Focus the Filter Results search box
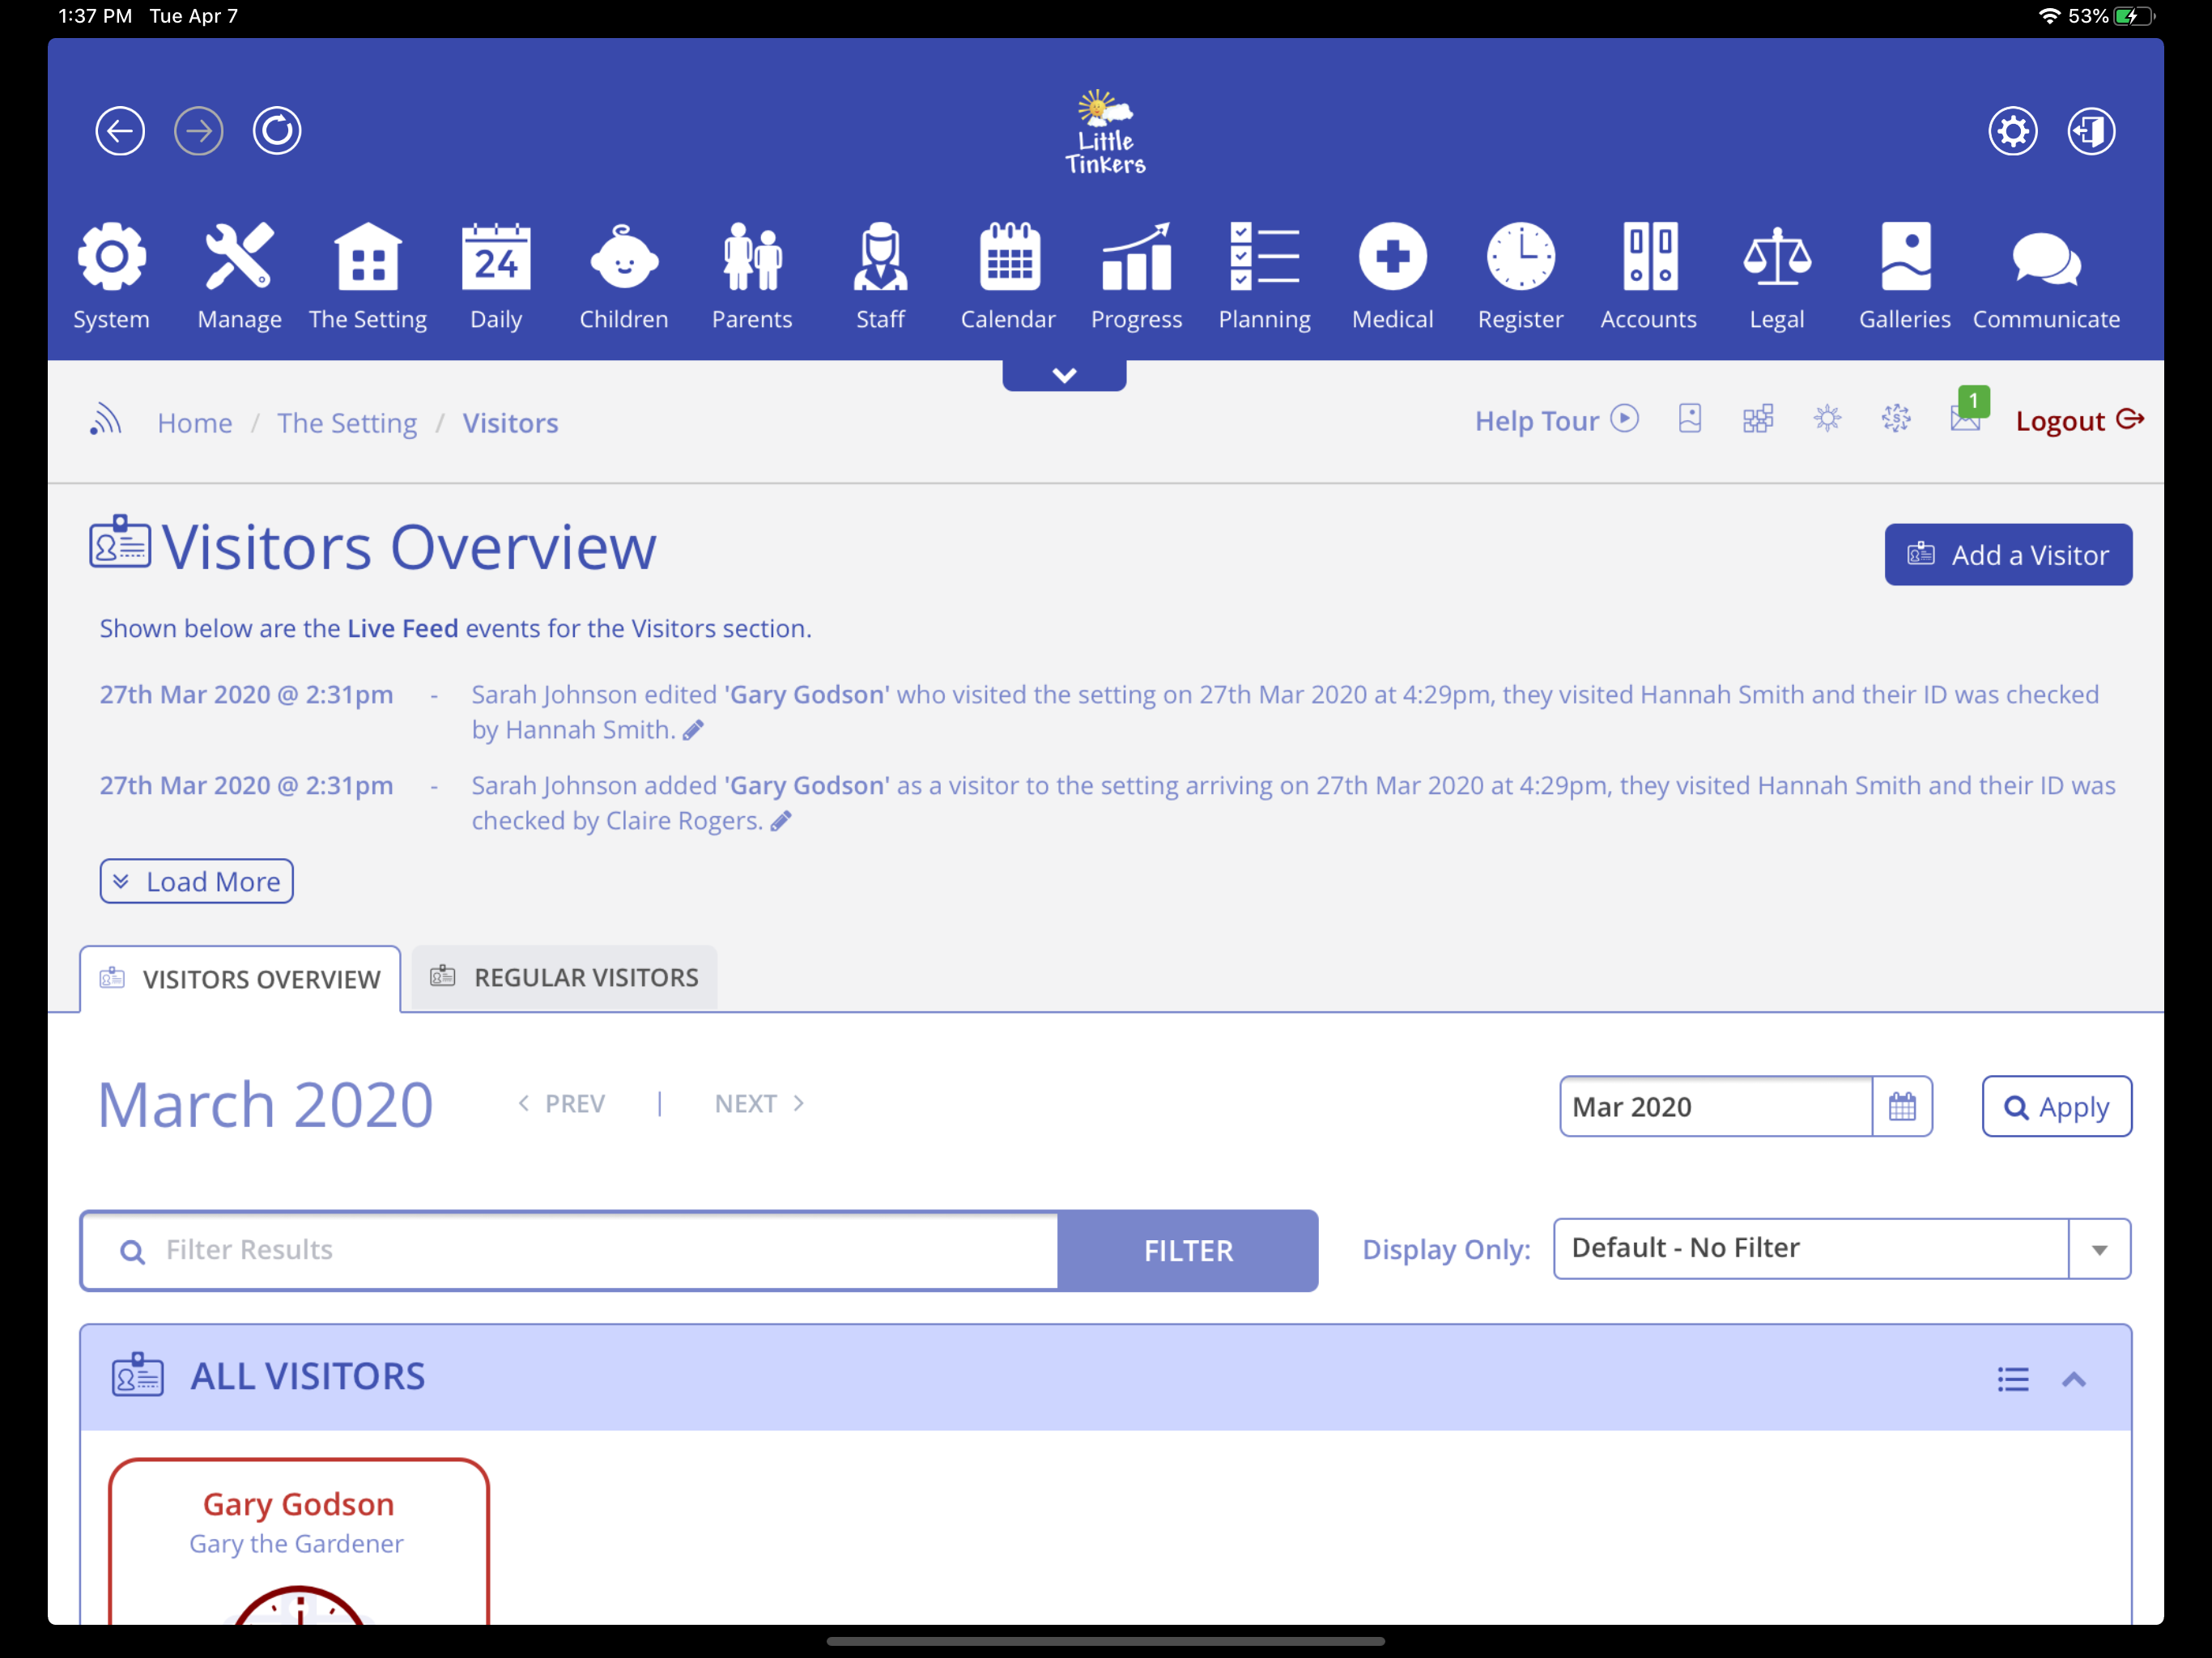The width and height of the screenshot is (2212, 1658). 569,1250
